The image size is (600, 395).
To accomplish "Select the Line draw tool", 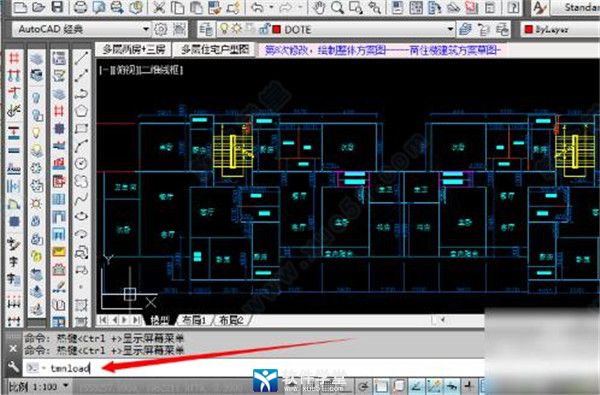I will click(x=81, y=58).
